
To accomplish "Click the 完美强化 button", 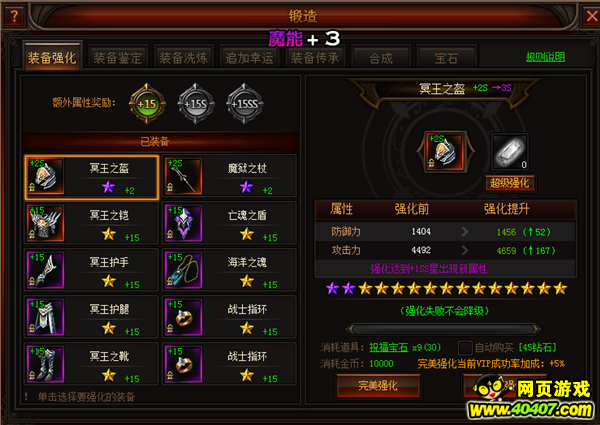I will coord(378,386).
